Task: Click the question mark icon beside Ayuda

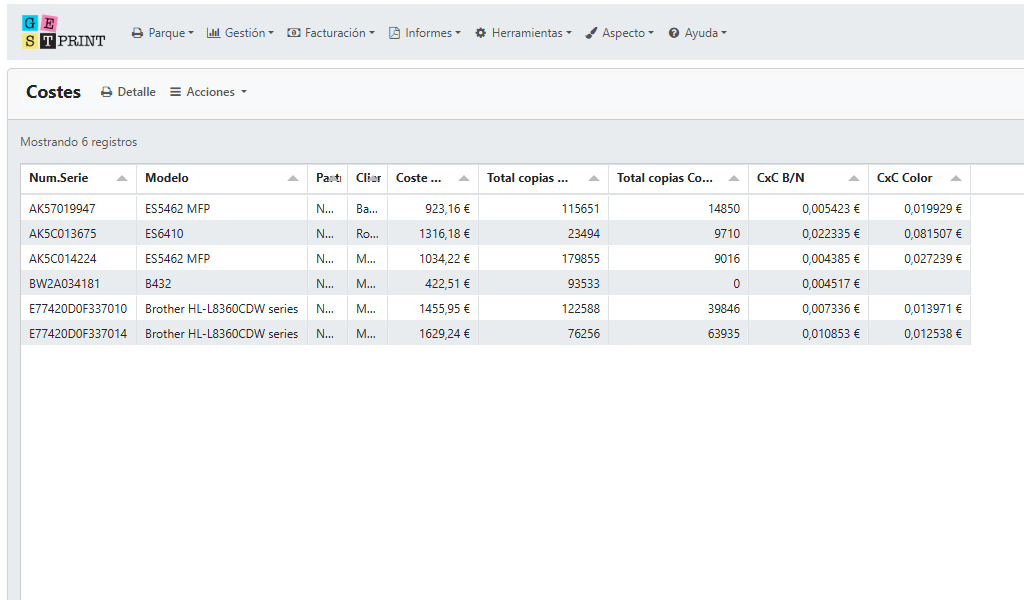Action: pyautogui.click(x=674, y=33)
